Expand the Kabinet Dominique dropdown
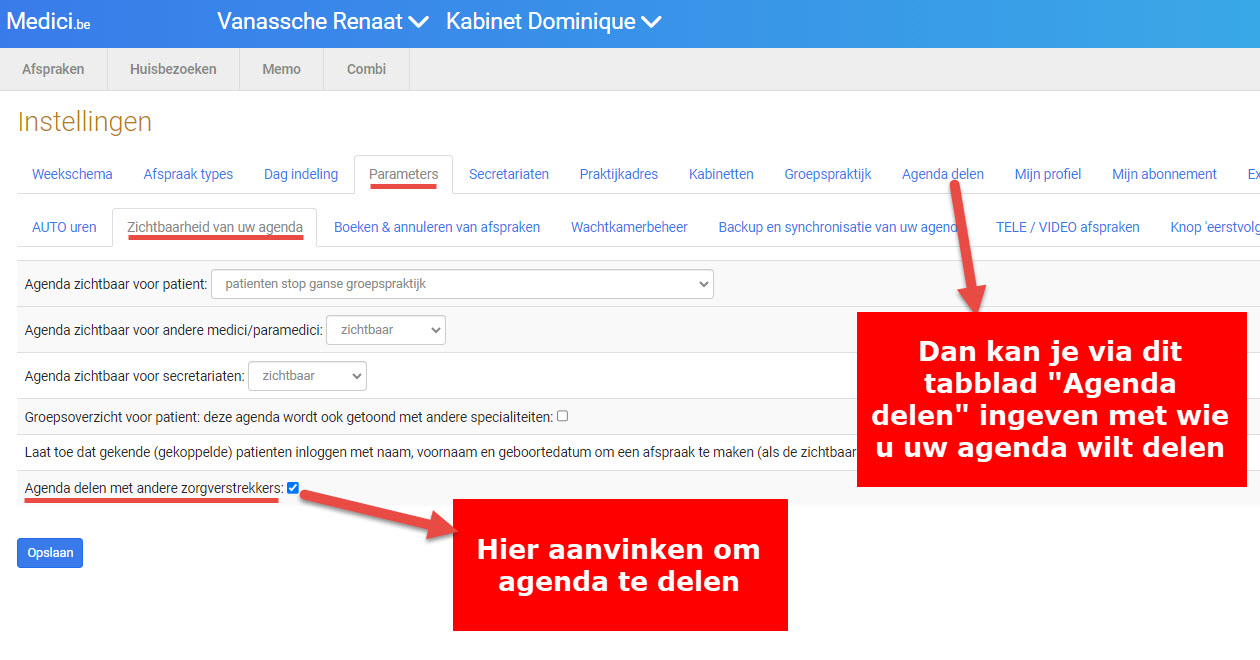 (x=553, y=22)
